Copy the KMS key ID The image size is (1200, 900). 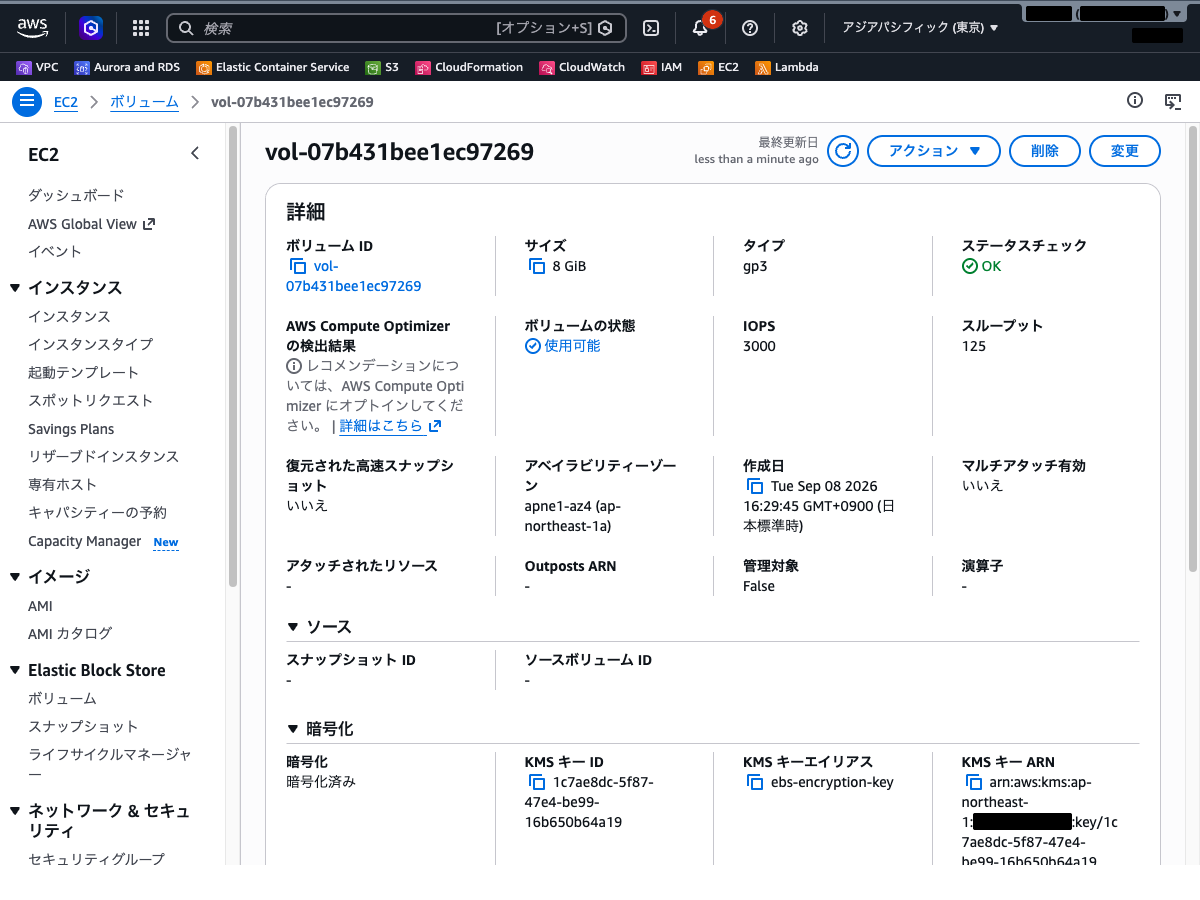536,782
